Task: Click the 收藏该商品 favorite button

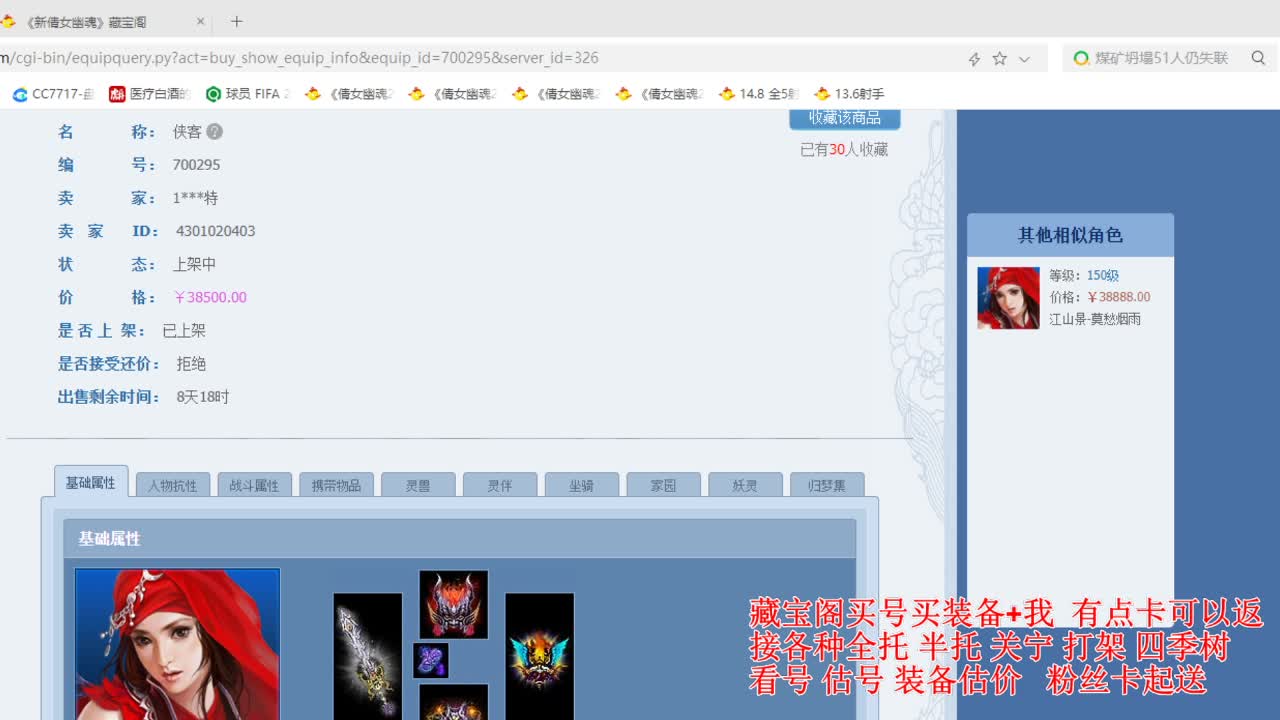Action: click(x=844, y=117)
